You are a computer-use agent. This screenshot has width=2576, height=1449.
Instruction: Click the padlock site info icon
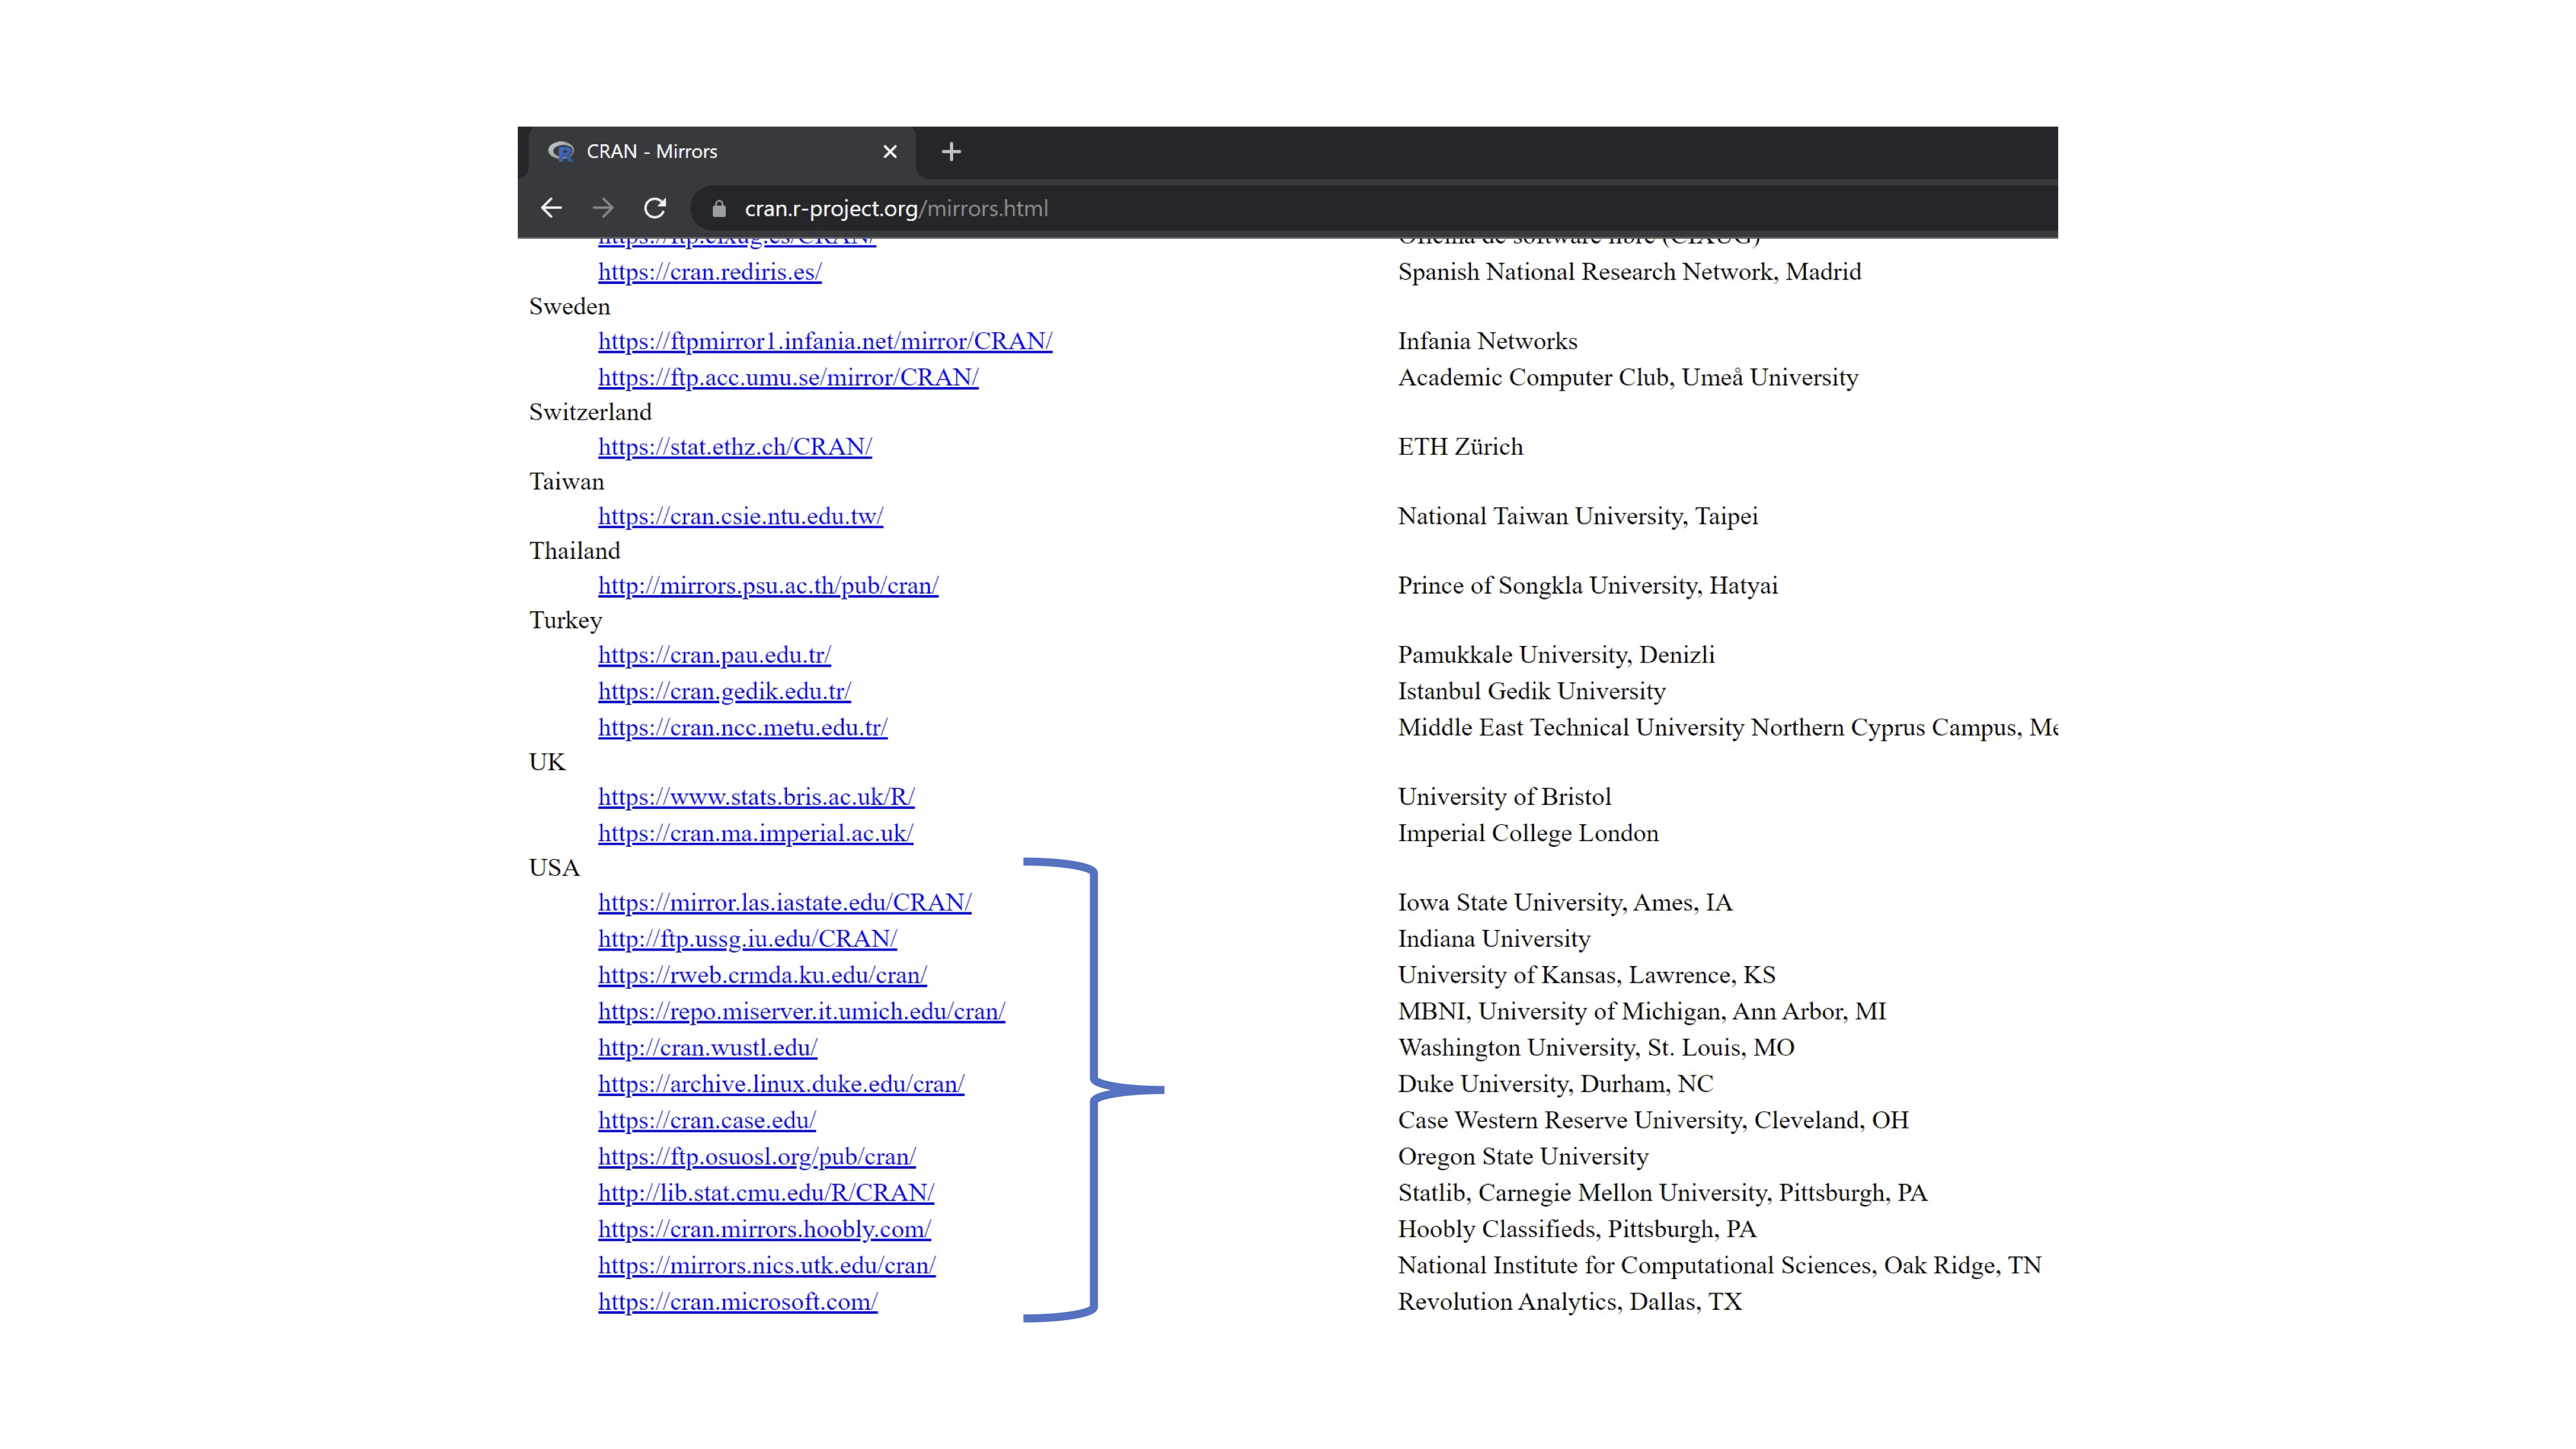coord(718,209)
